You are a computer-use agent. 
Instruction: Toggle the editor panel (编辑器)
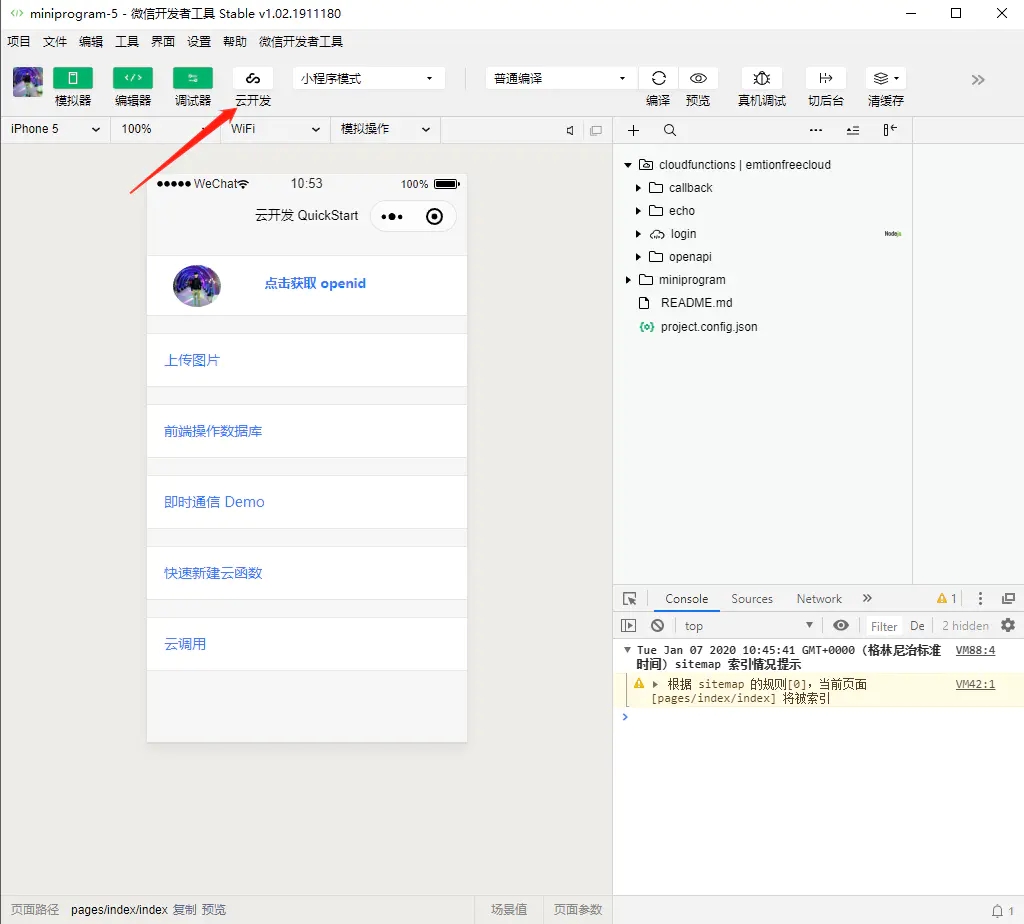[x=133, y=78]
